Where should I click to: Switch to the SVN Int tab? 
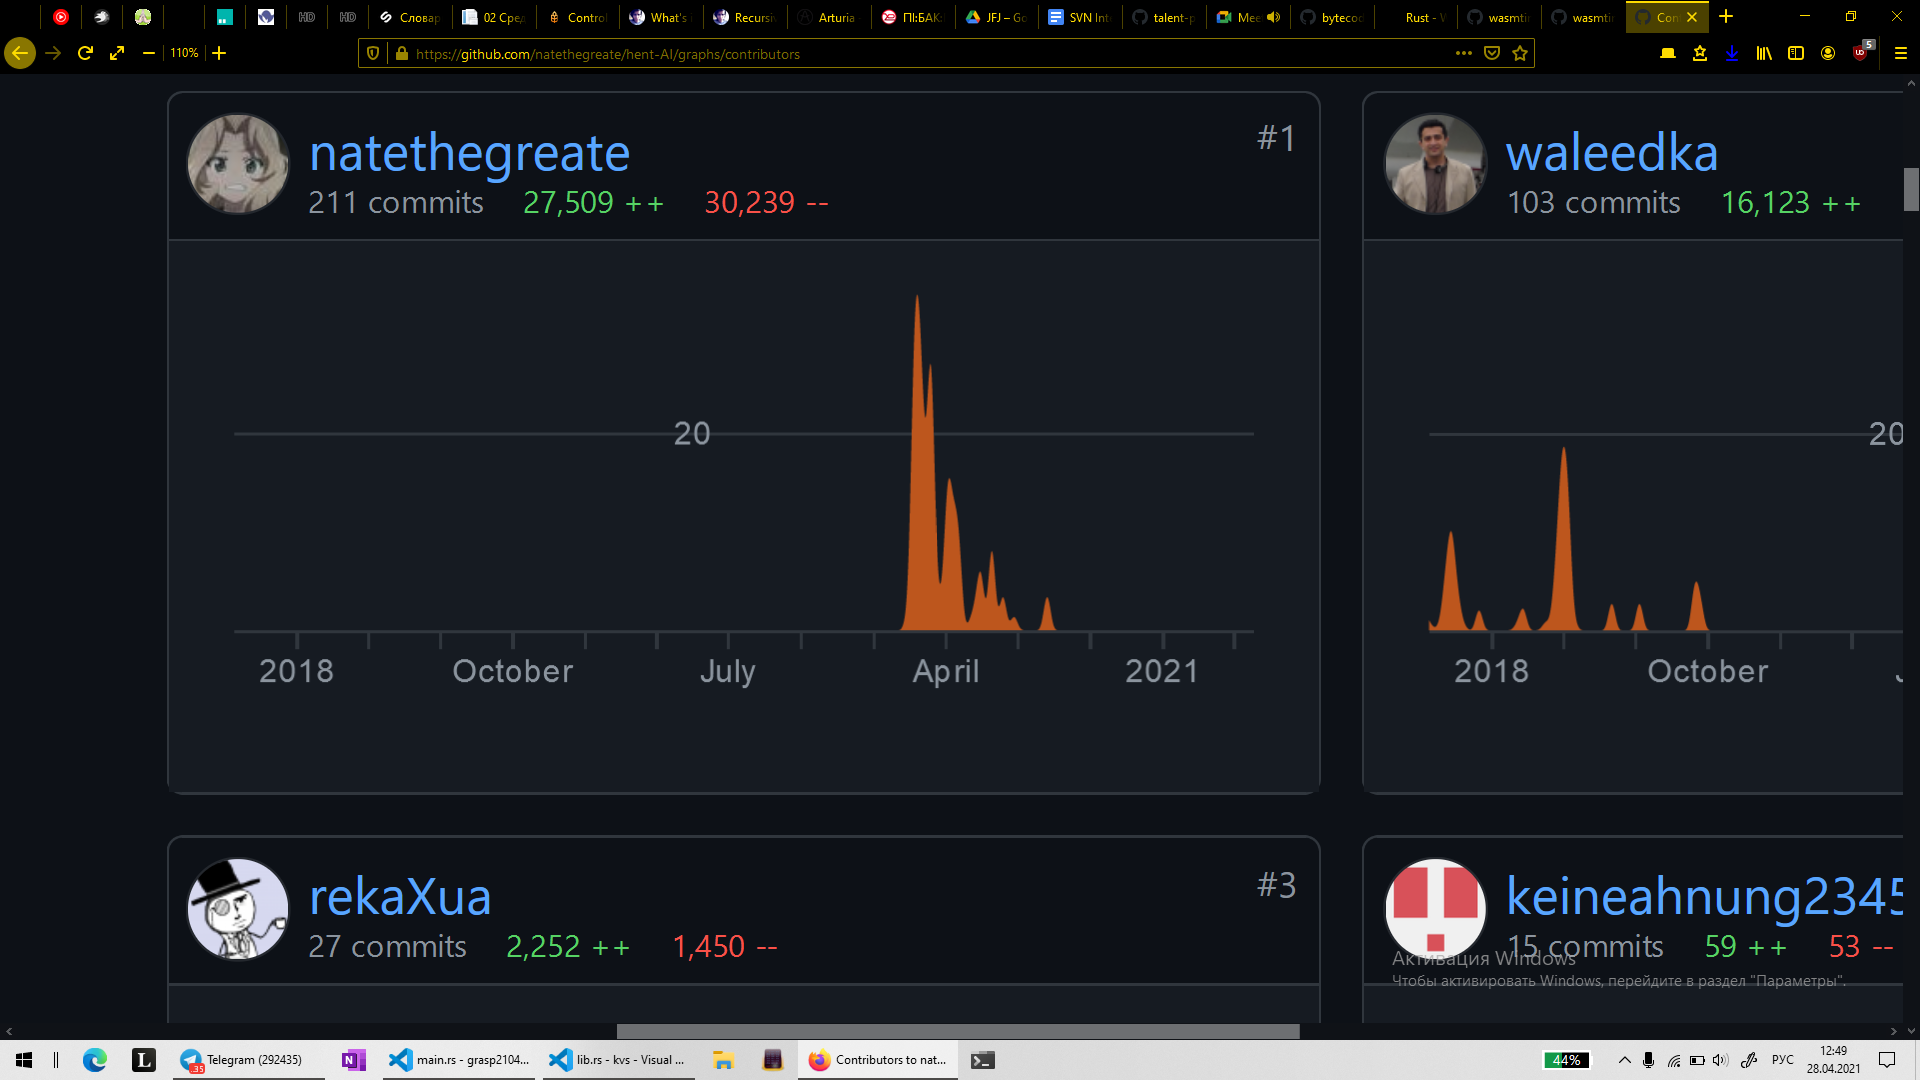click(x=1079, y=17)
